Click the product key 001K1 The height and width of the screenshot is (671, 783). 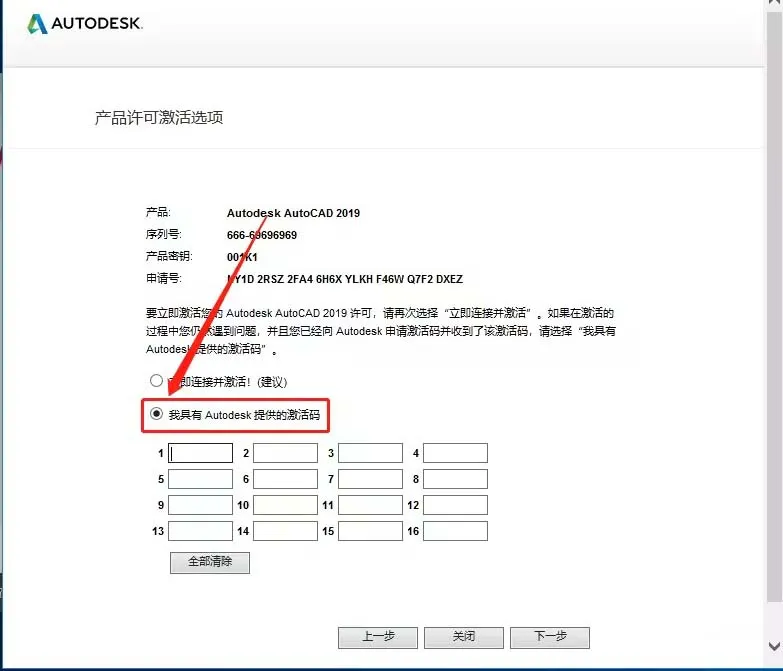242,257
